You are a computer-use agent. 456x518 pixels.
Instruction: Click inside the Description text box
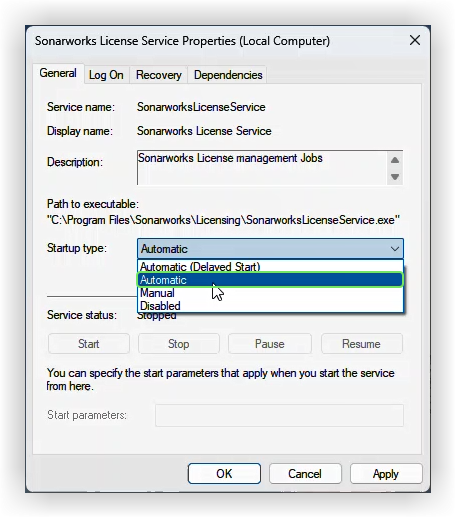point(262,168)
